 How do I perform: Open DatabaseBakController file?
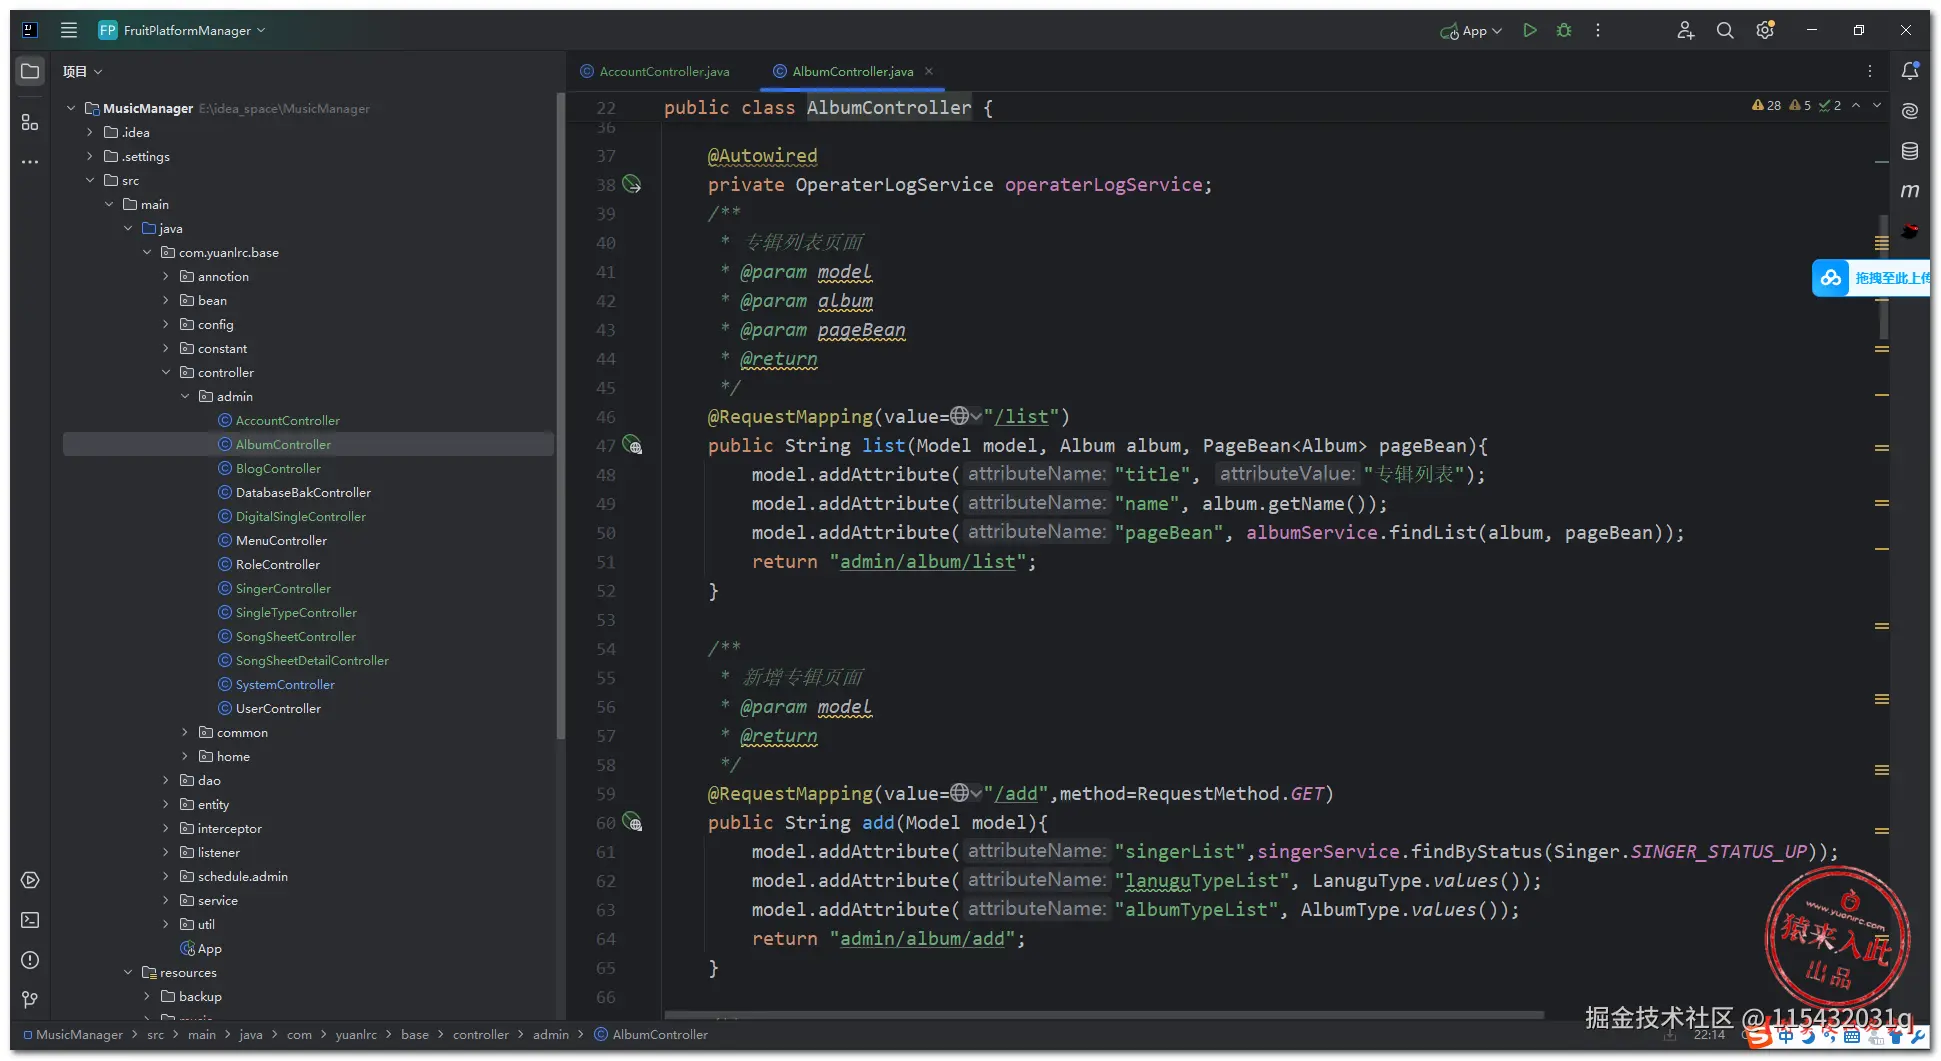(303, 492)
